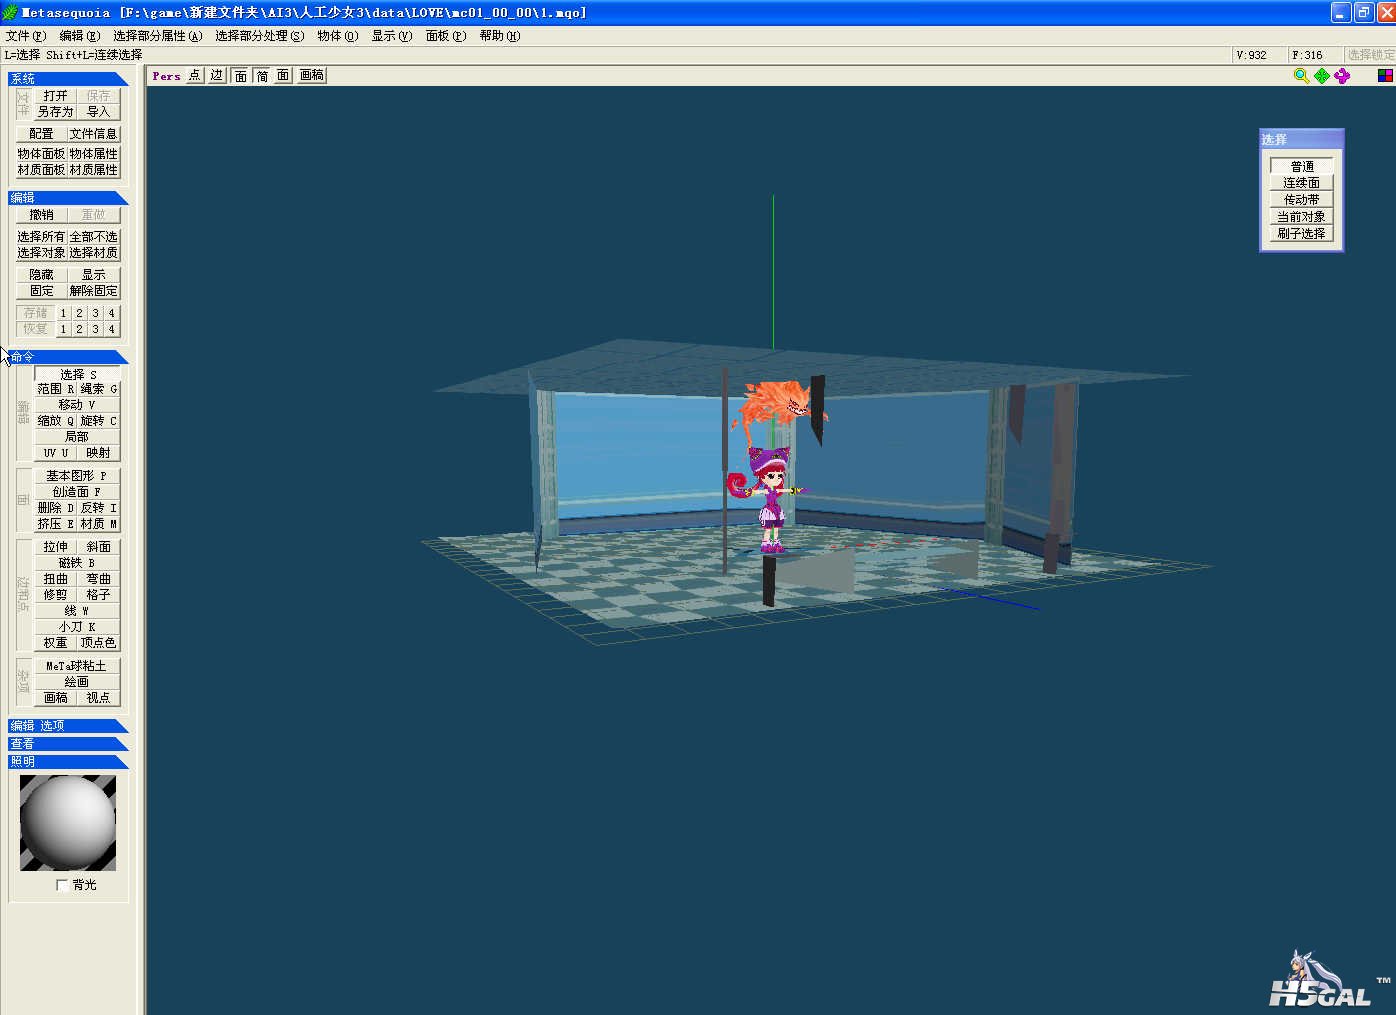
Task: Activate the 范围 R range tool
Action: click(x=56, y=389)
